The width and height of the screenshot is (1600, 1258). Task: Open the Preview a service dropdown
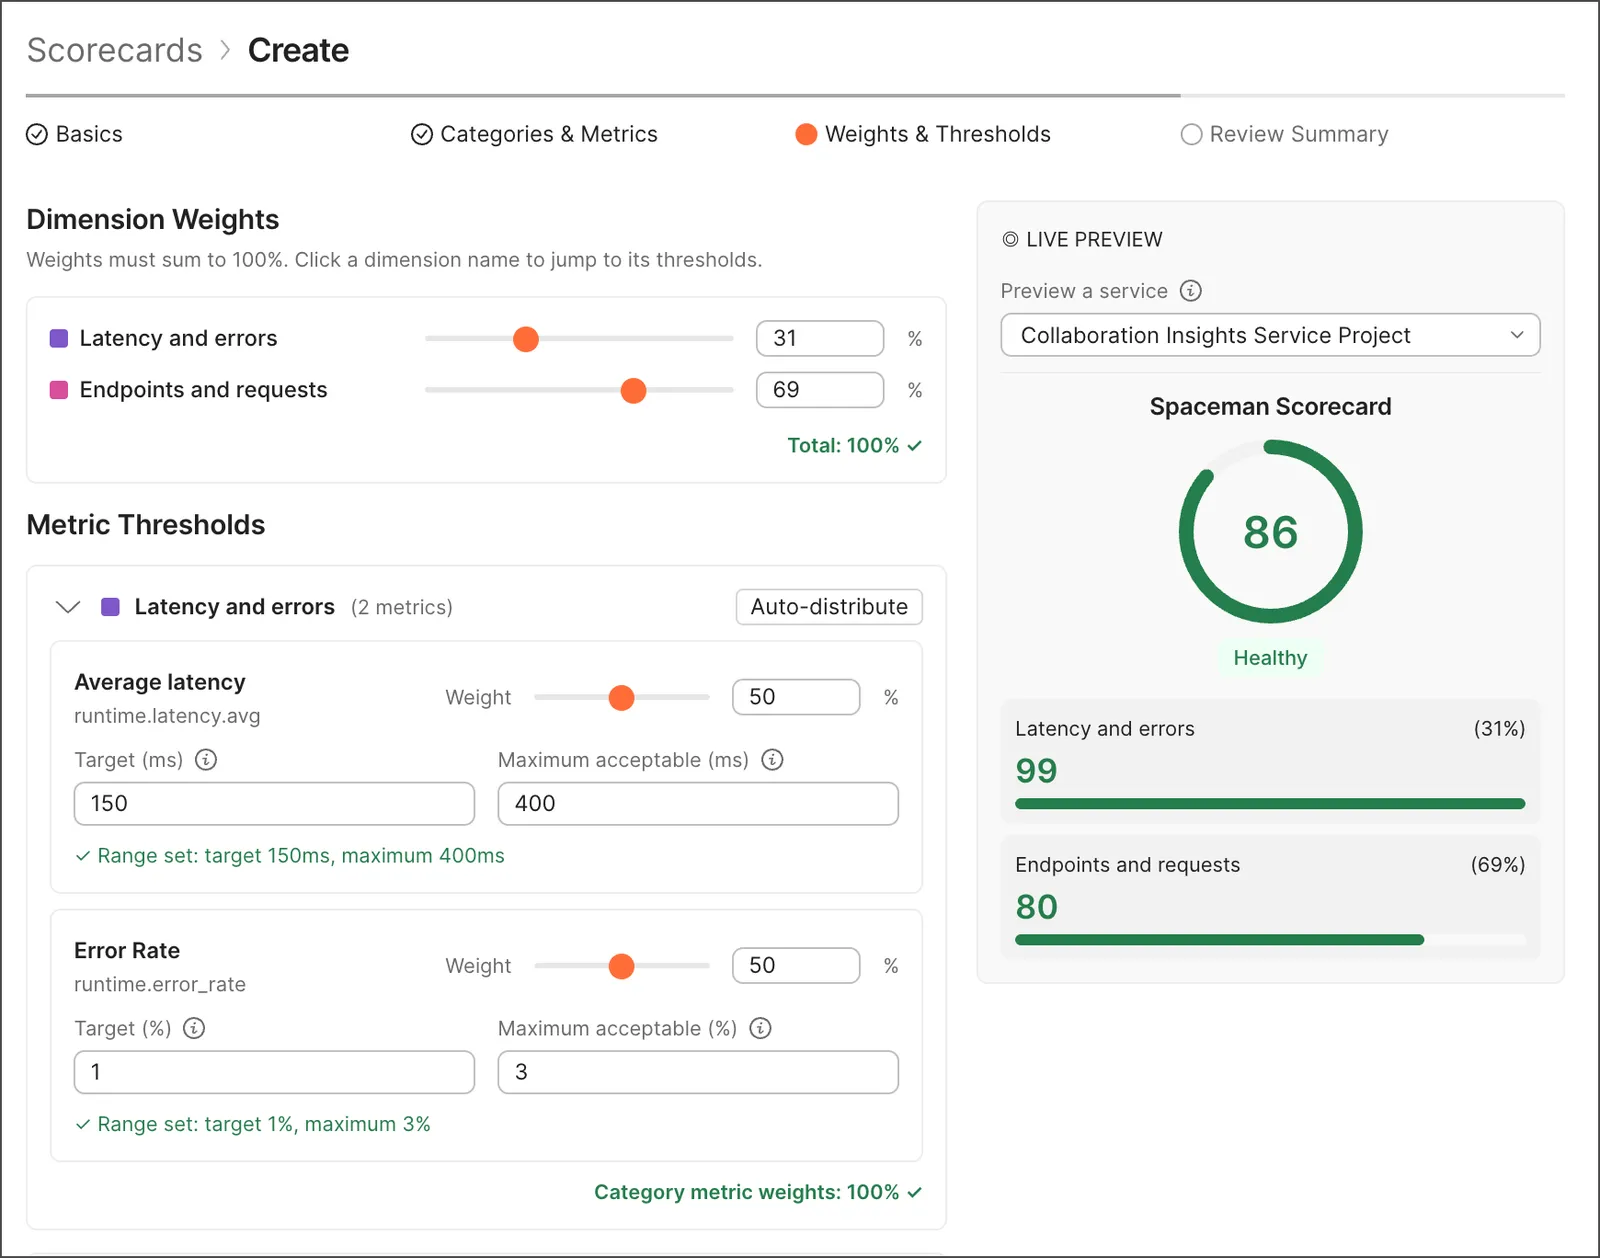1270,335
